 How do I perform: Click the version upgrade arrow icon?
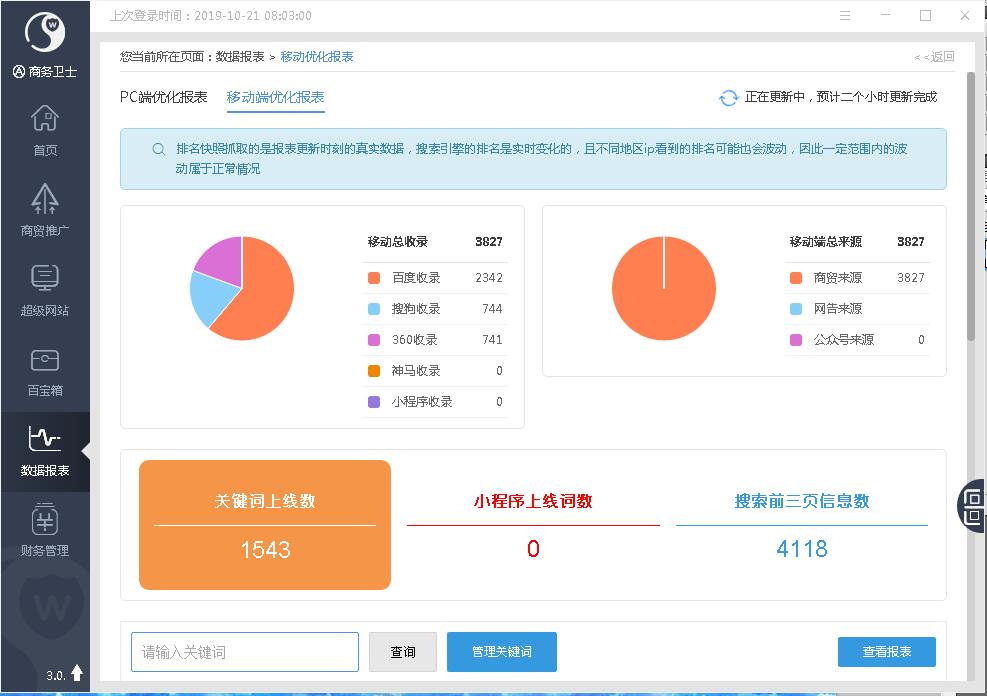(x=77, y=673)
